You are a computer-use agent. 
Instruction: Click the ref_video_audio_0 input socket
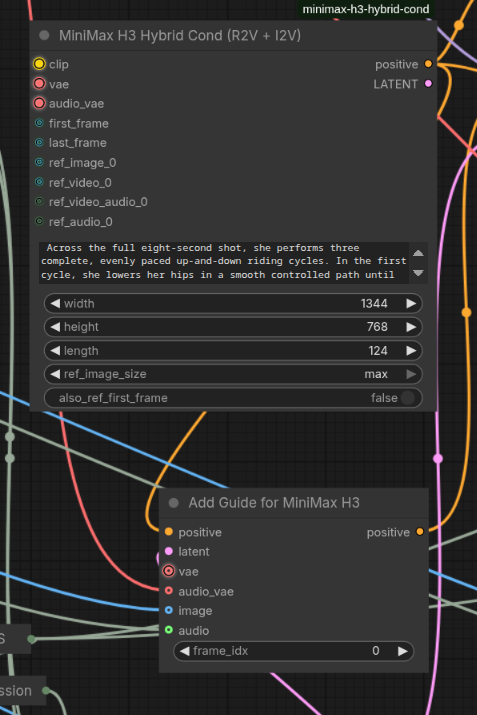pos(39,201)
